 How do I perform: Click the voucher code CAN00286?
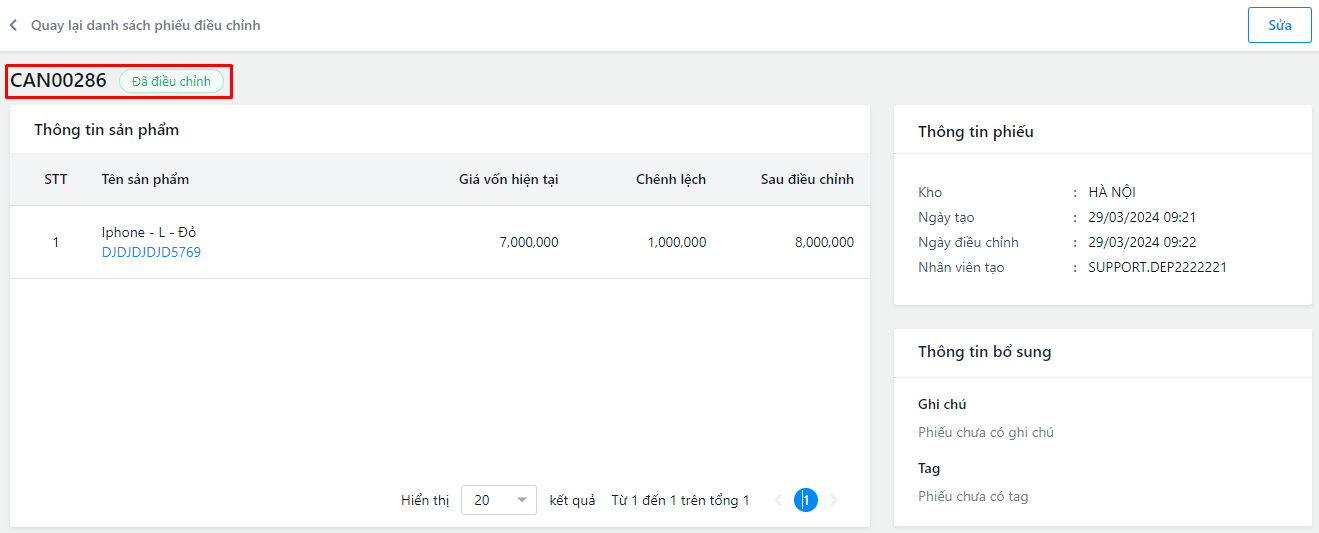point(58,81)
